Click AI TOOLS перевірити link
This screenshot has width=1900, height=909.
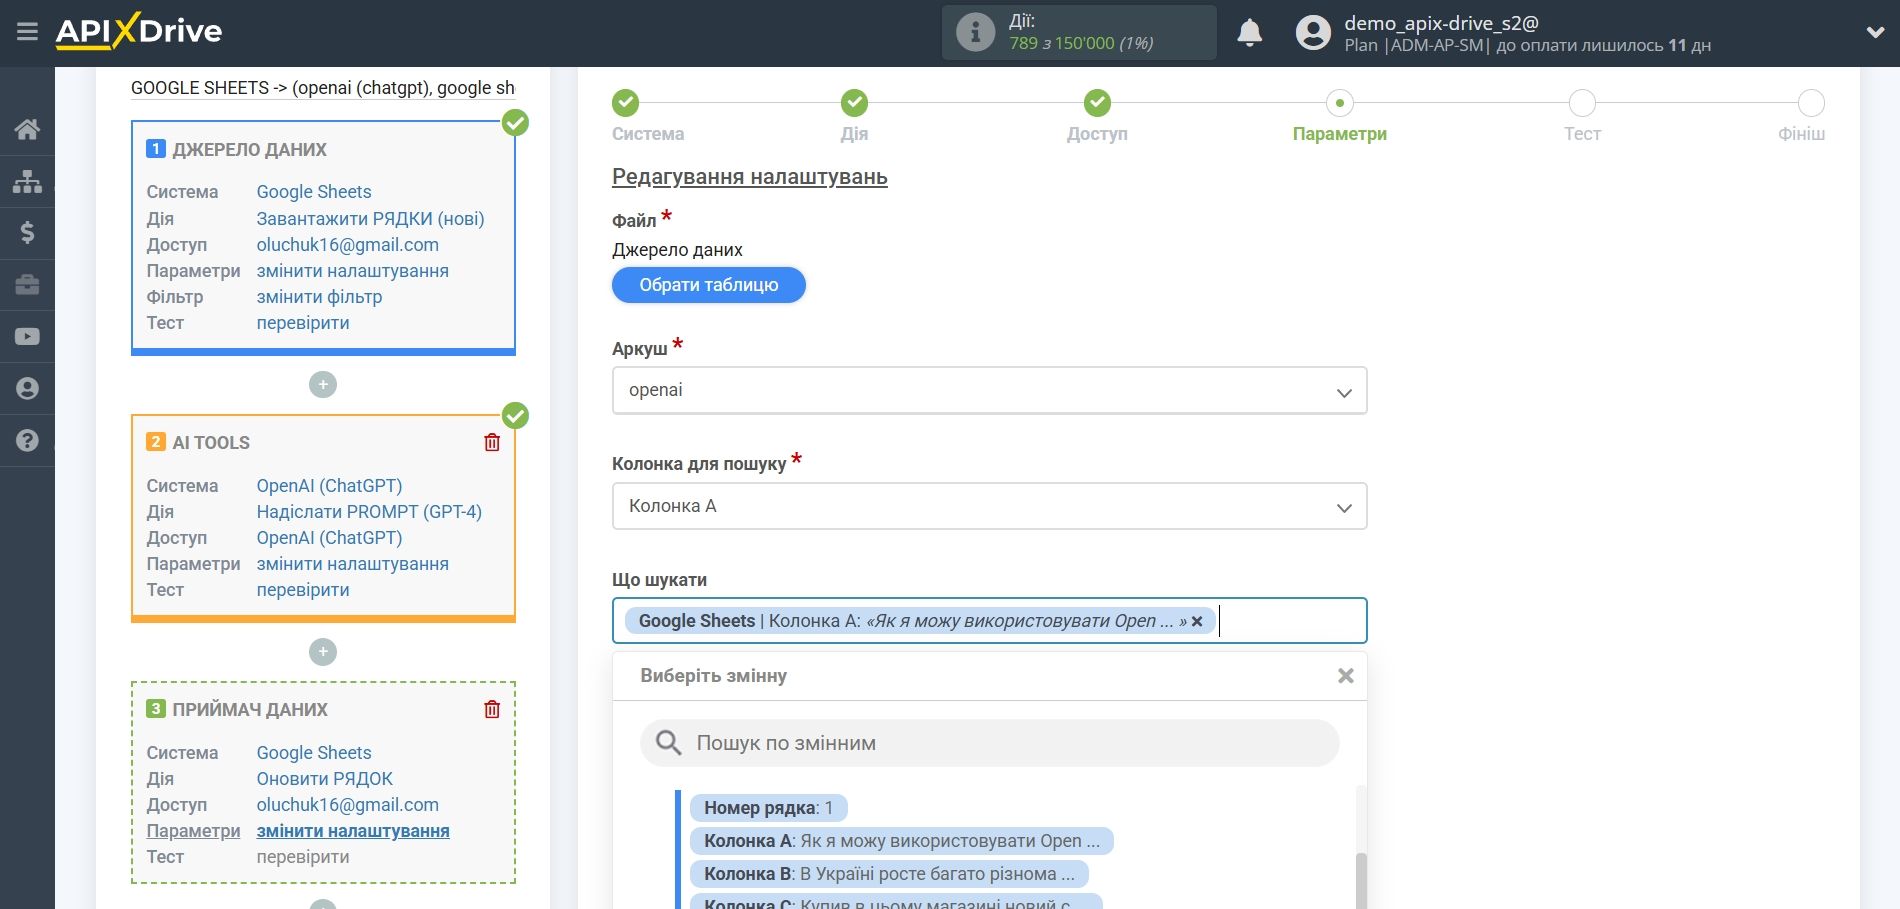point(303,590)
